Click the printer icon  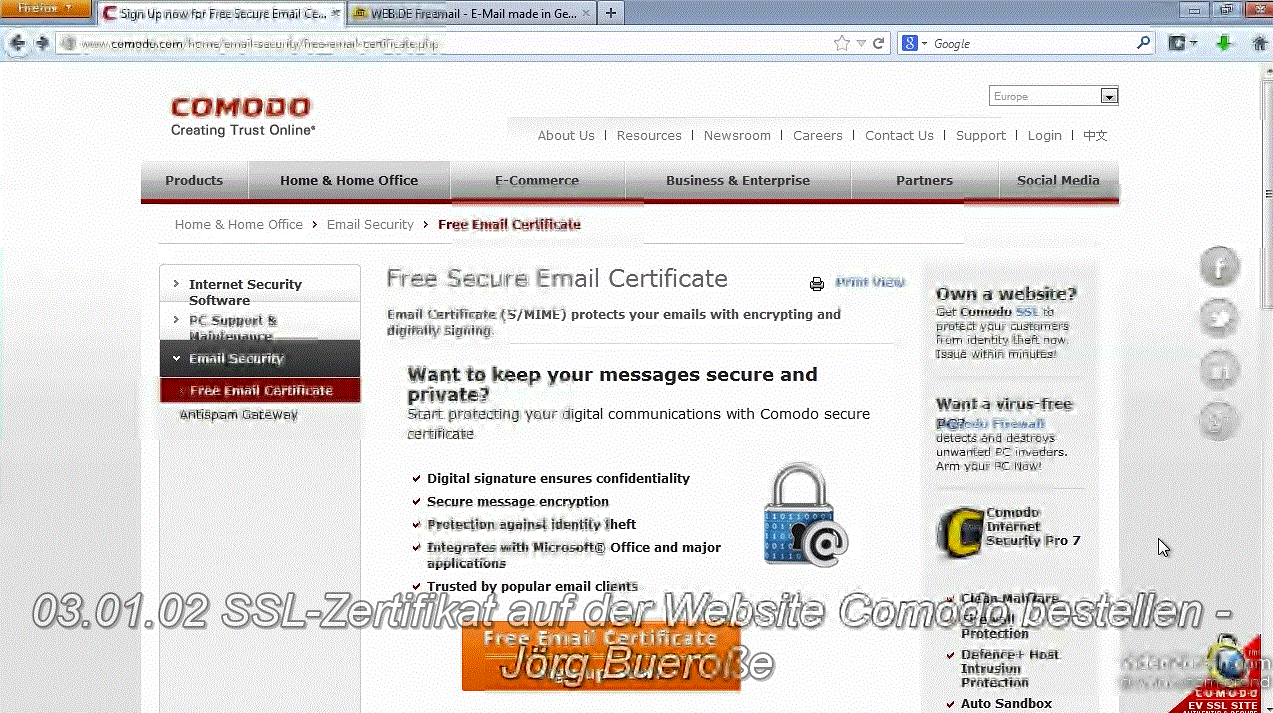pos(817,284)
